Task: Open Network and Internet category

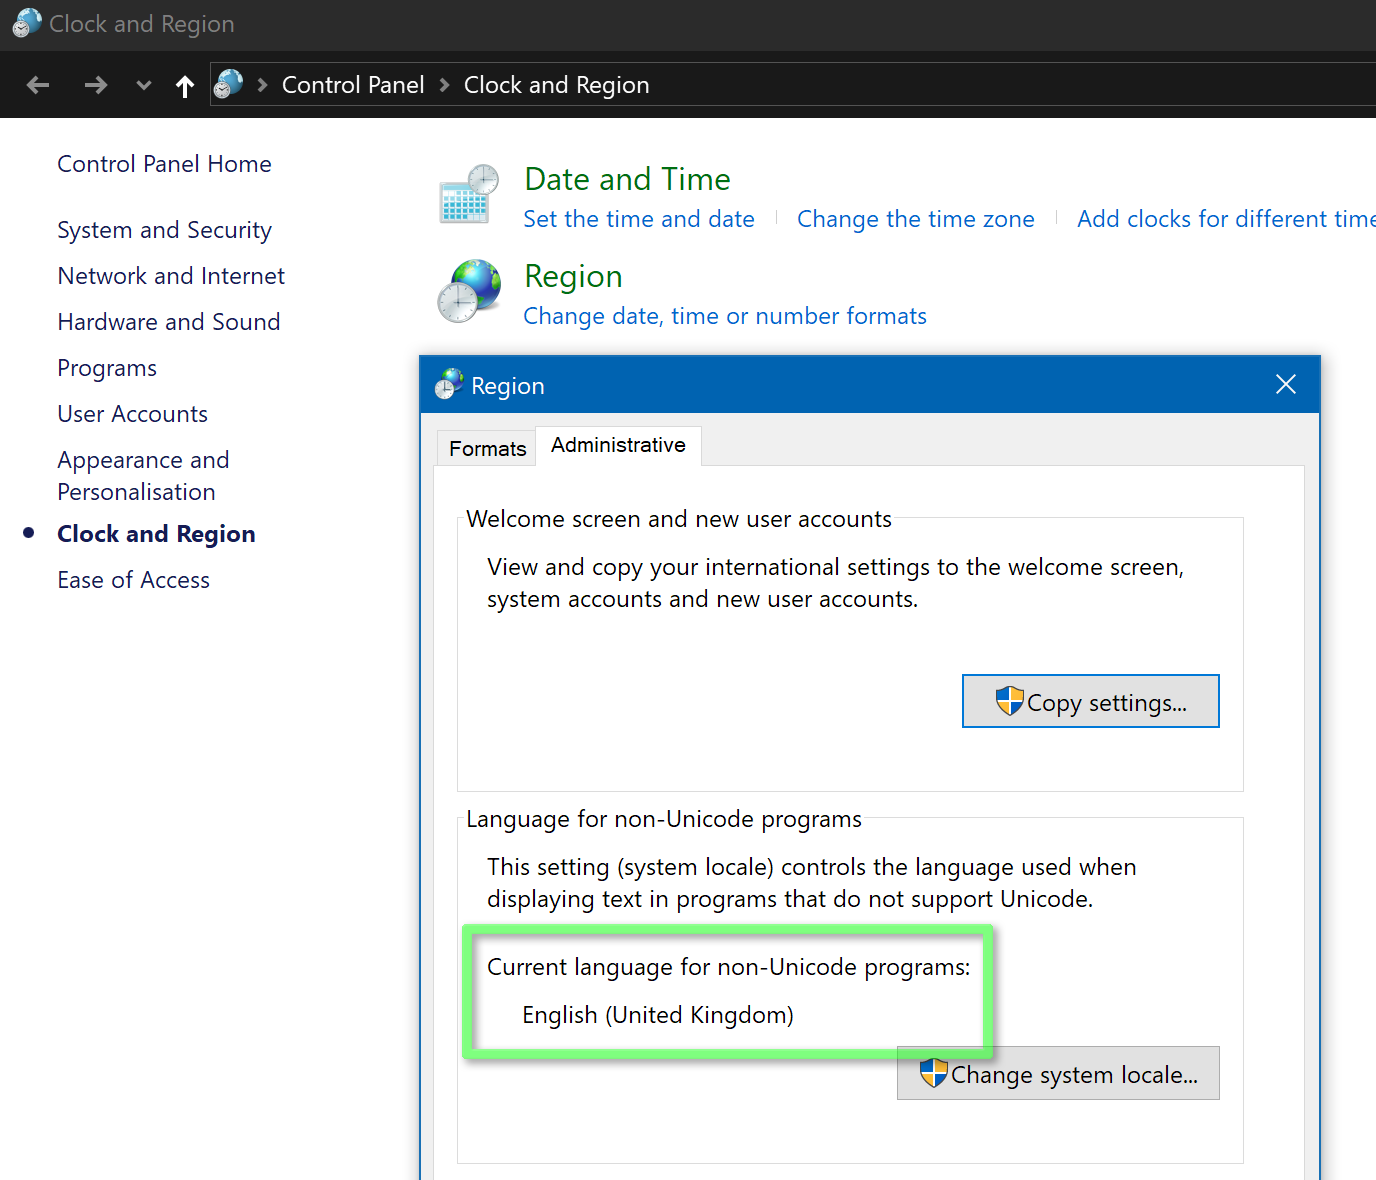Action: point(171,276)
